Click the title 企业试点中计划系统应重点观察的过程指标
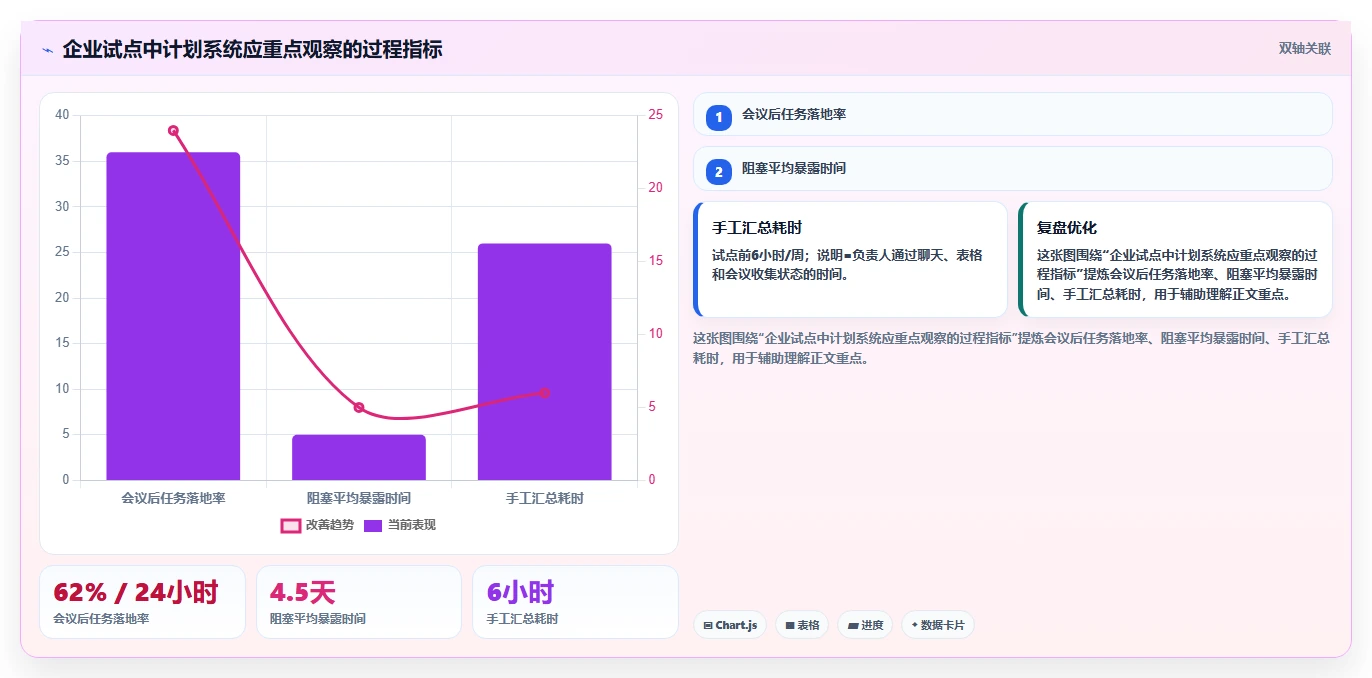 252,49
